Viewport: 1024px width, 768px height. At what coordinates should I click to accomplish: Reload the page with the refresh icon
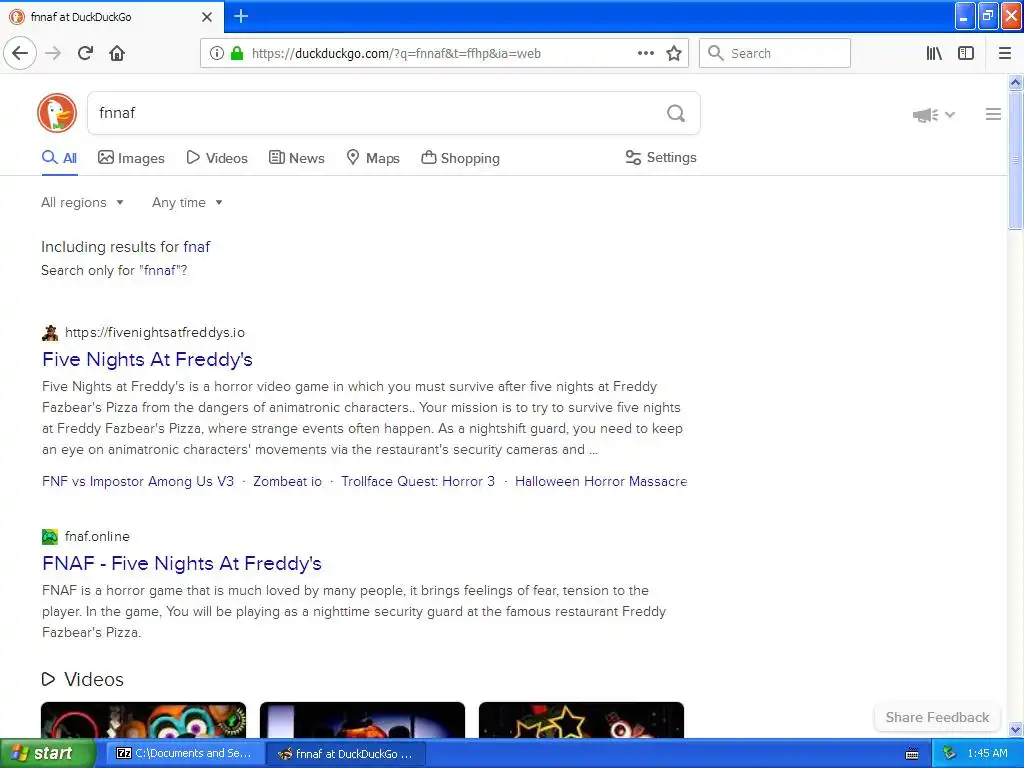[85, 53]
